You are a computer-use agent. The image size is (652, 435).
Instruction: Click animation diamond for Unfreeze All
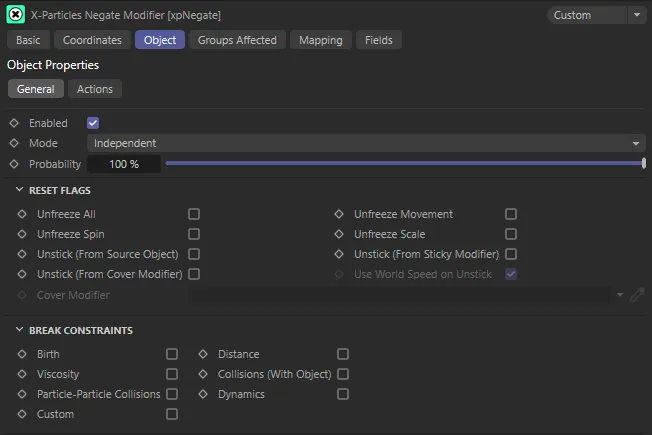click(x=22, y=214)
